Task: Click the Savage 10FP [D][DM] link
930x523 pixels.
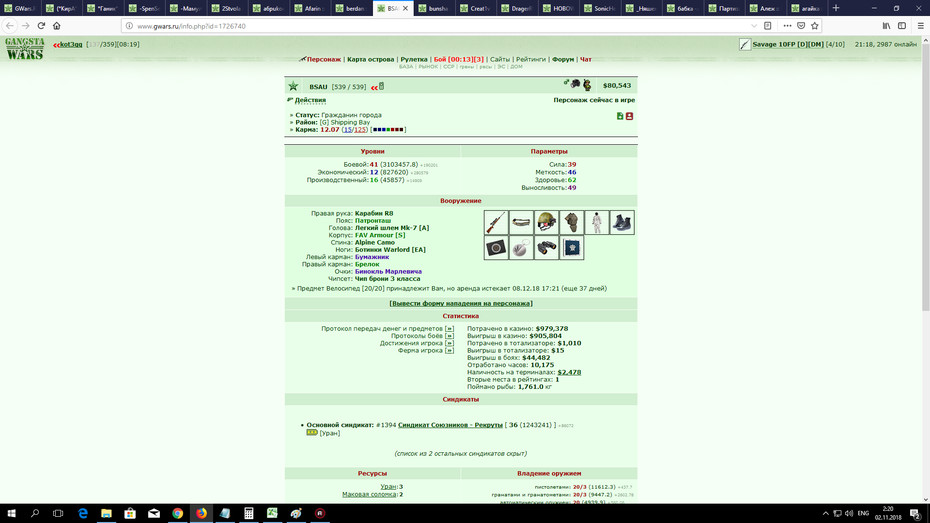Action: (x=788, y=44)
